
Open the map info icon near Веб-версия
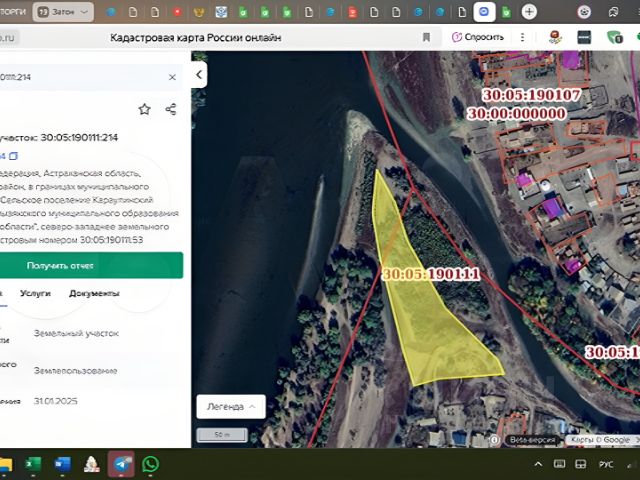[494, 440]
